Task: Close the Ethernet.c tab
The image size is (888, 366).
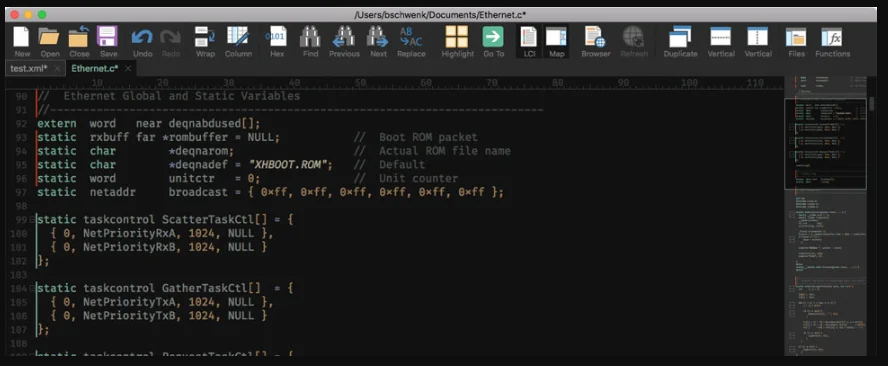Action: 128,69
